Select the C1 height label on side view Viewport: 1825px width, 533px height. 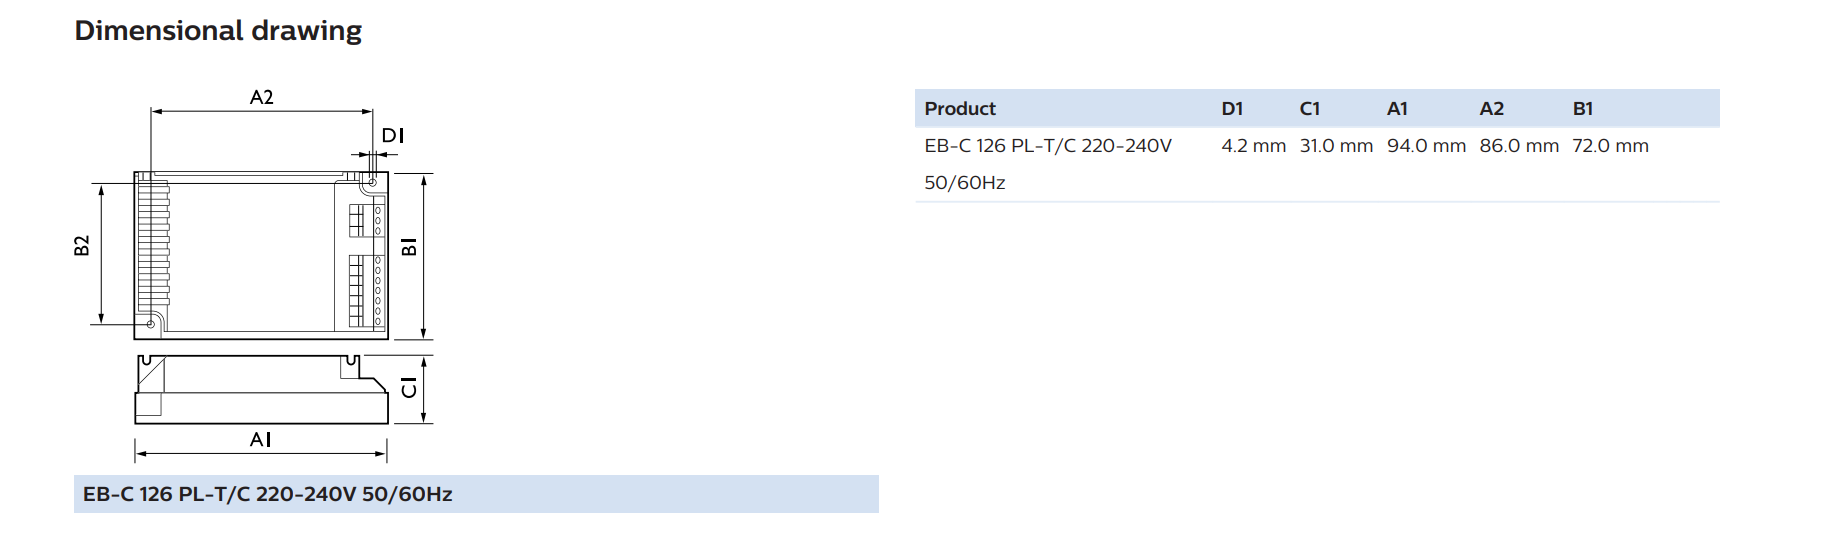[x=409, y=388]
